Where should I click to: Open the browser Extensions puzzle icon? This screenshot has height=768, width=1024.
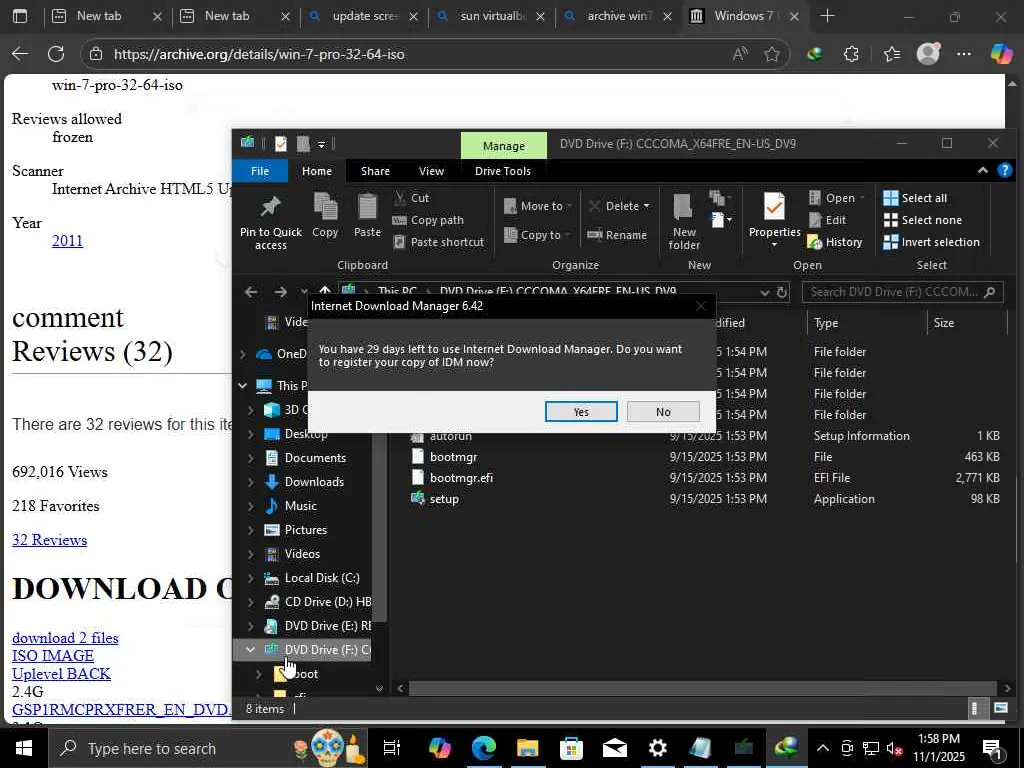tap(851, 54)
